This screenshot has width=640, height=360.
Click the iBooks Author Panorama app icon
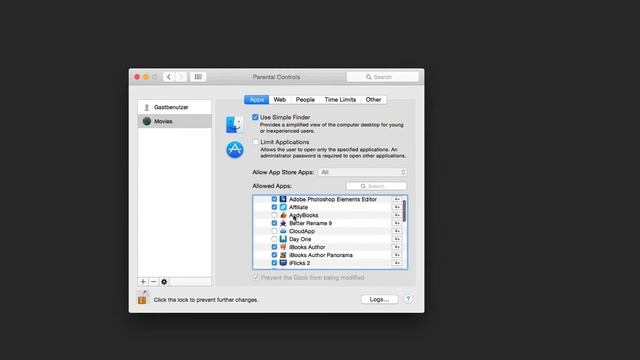283,255
